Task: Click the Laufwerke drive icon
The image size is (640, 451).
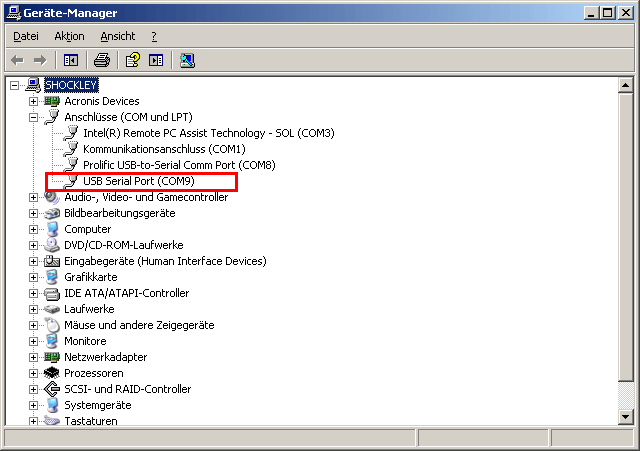Action: coord(52,309)
